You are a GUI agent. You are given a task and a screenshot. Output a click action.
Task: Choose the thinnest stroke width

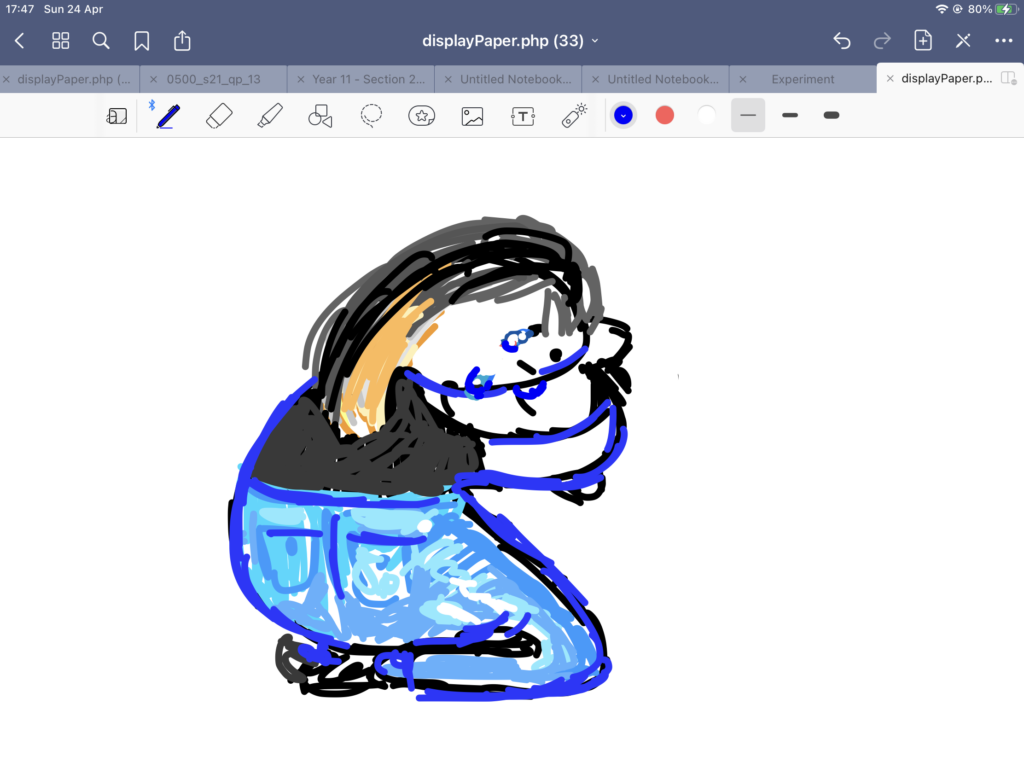tap(748, 116)
